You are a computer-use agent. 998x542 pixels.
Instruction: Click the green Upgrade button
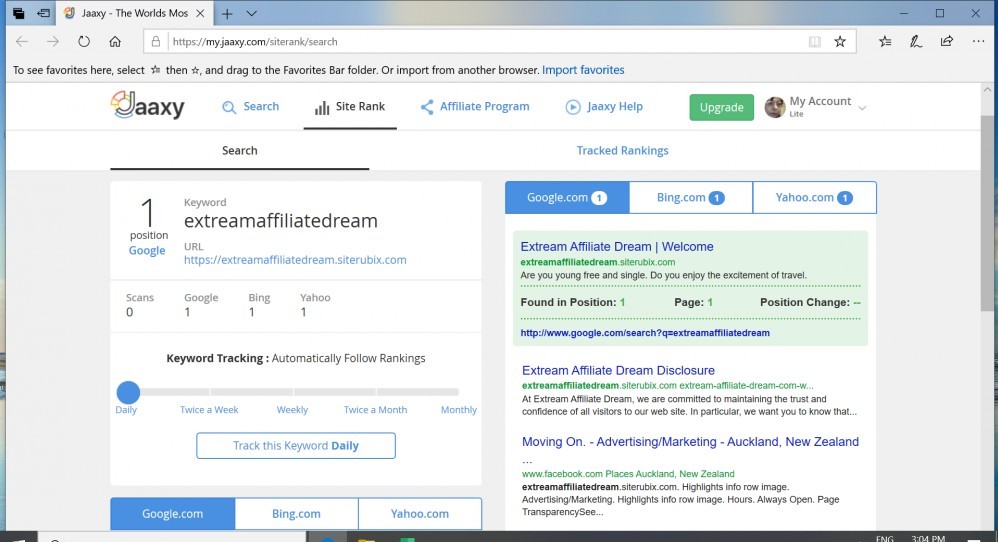pos(721,107)
